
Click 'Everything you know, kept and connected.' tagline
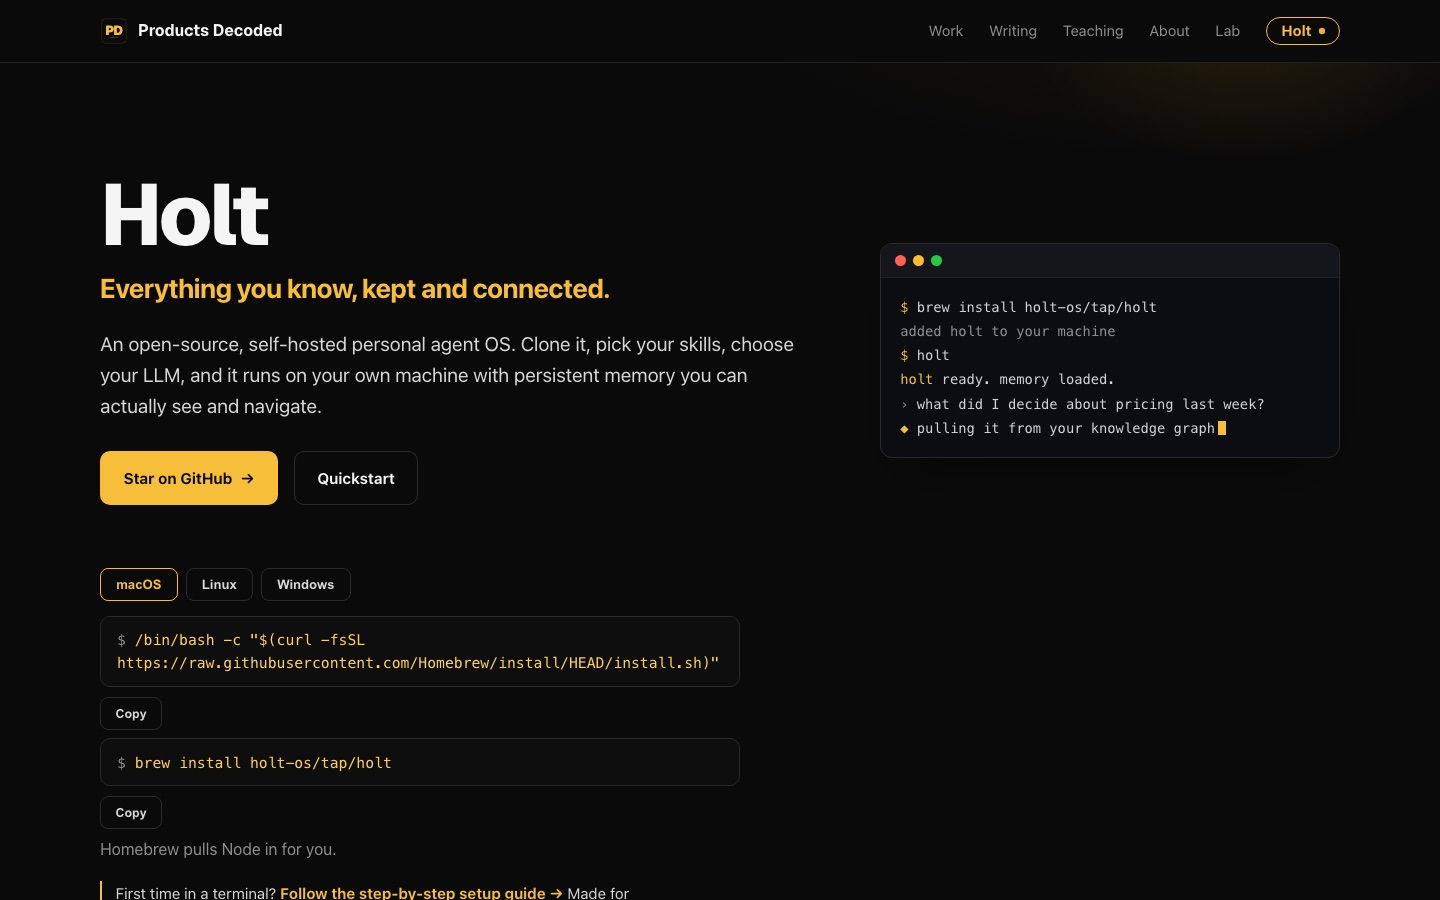tap(355, 289)
